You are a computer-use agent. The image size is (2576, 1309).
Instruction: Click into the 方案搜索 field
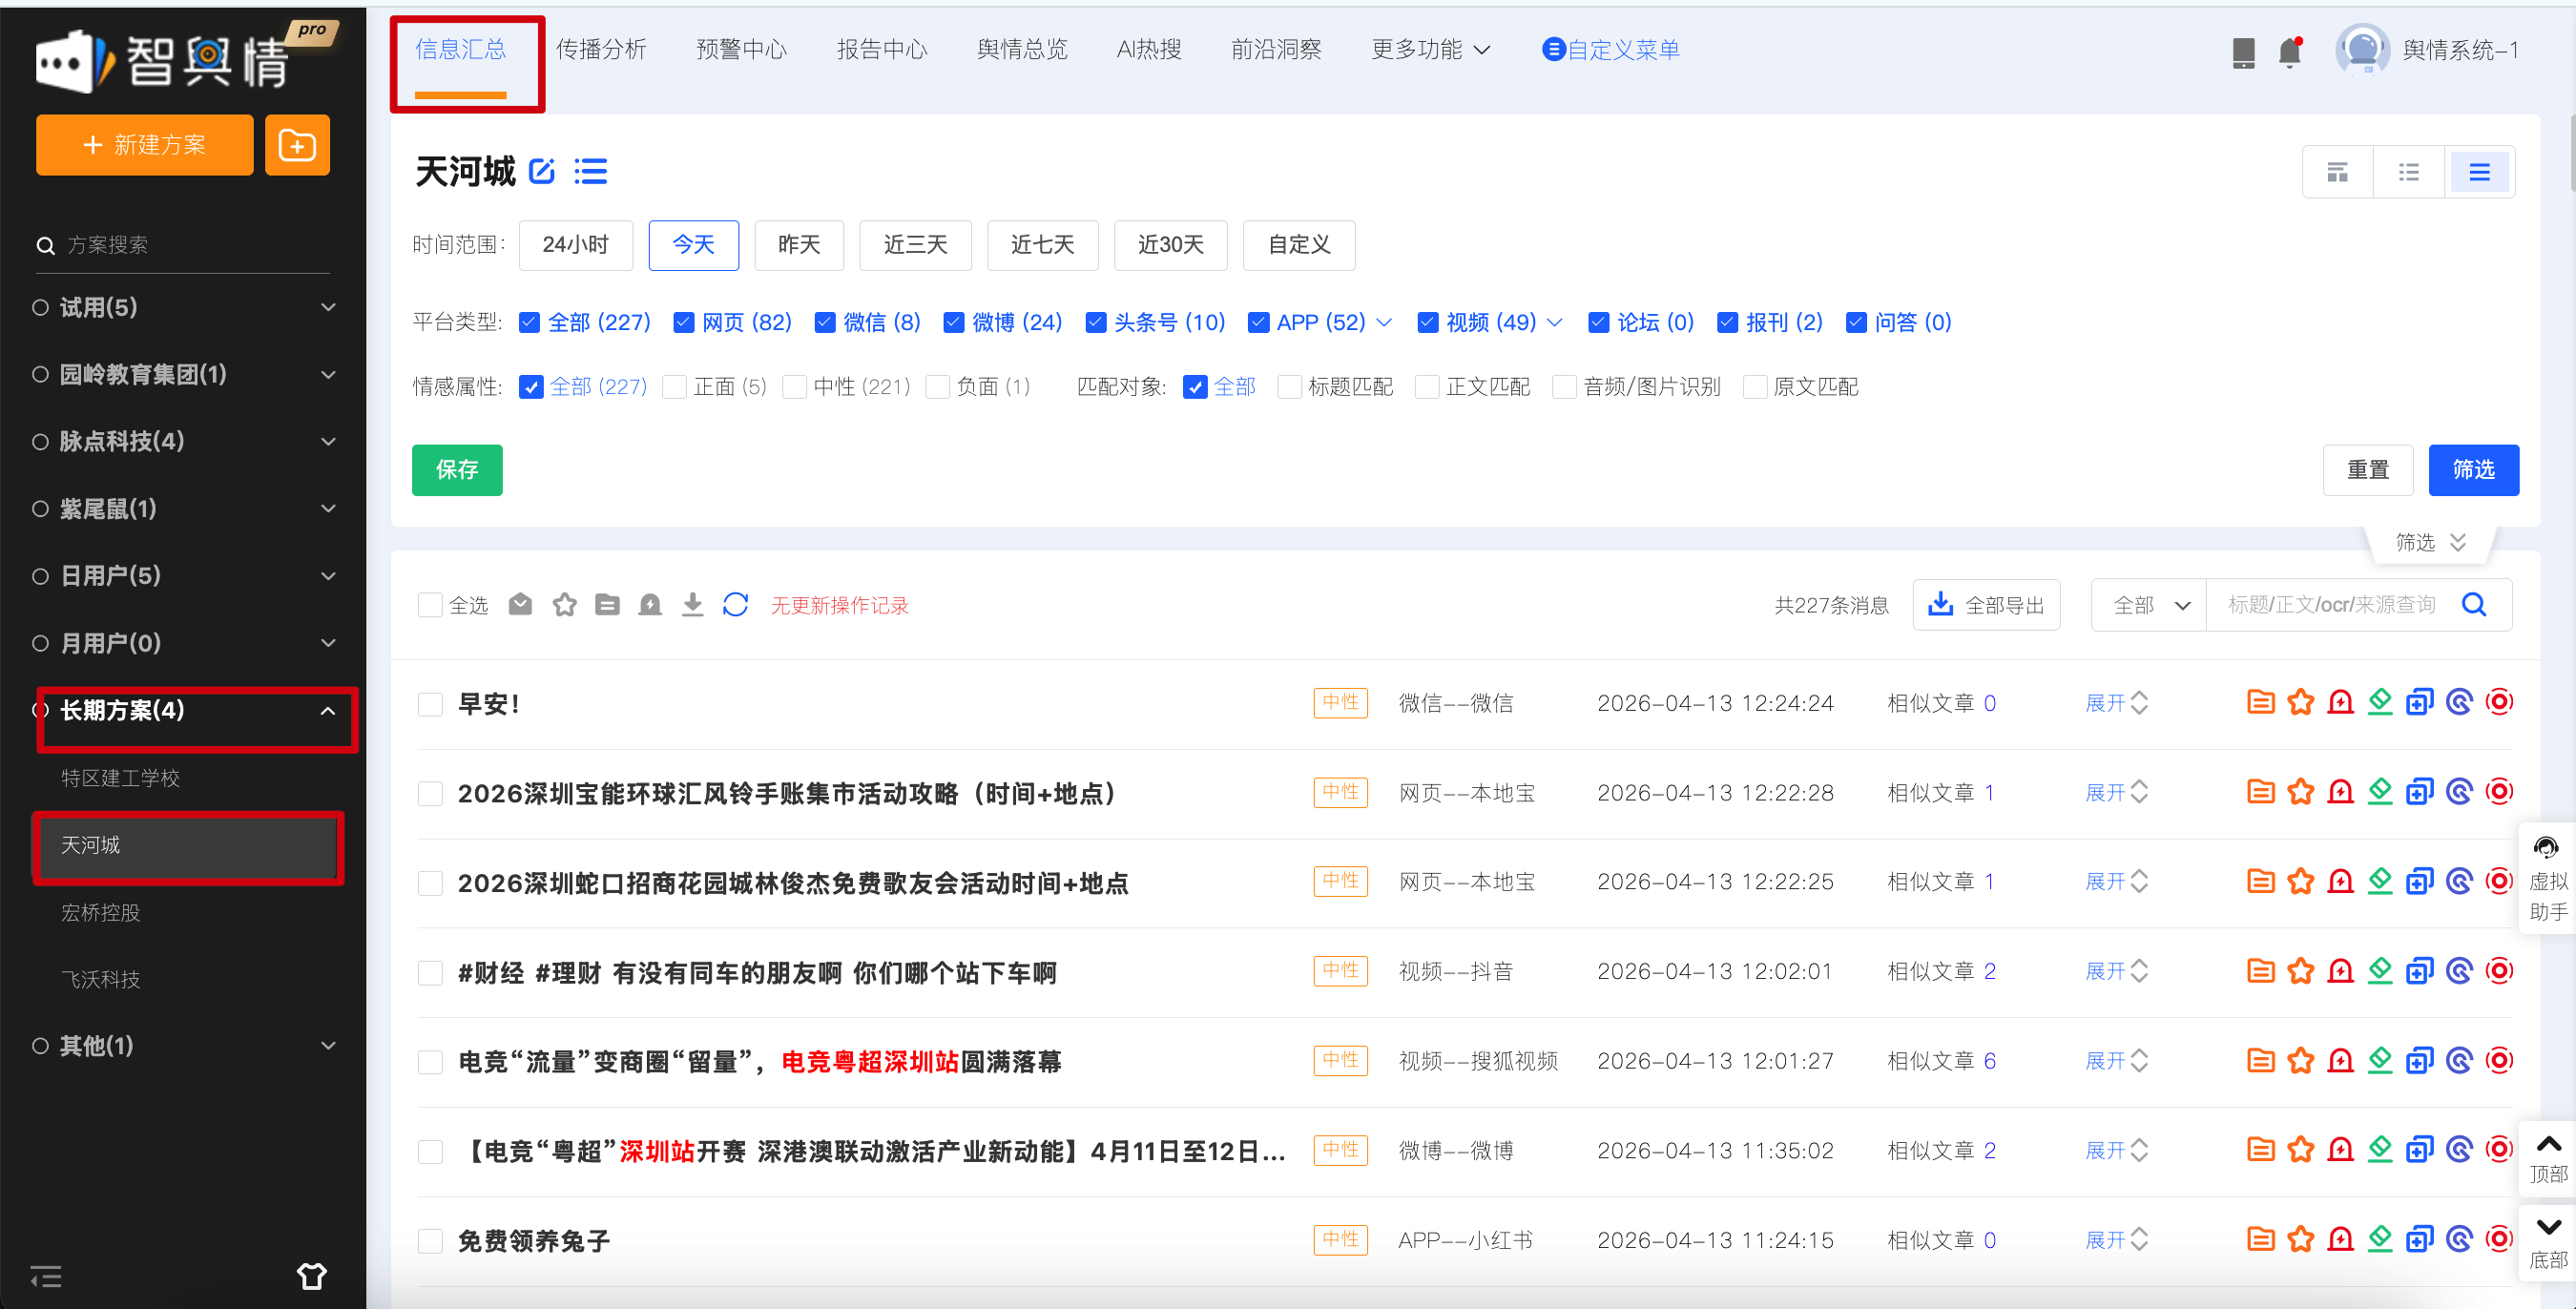pos(184,245)
